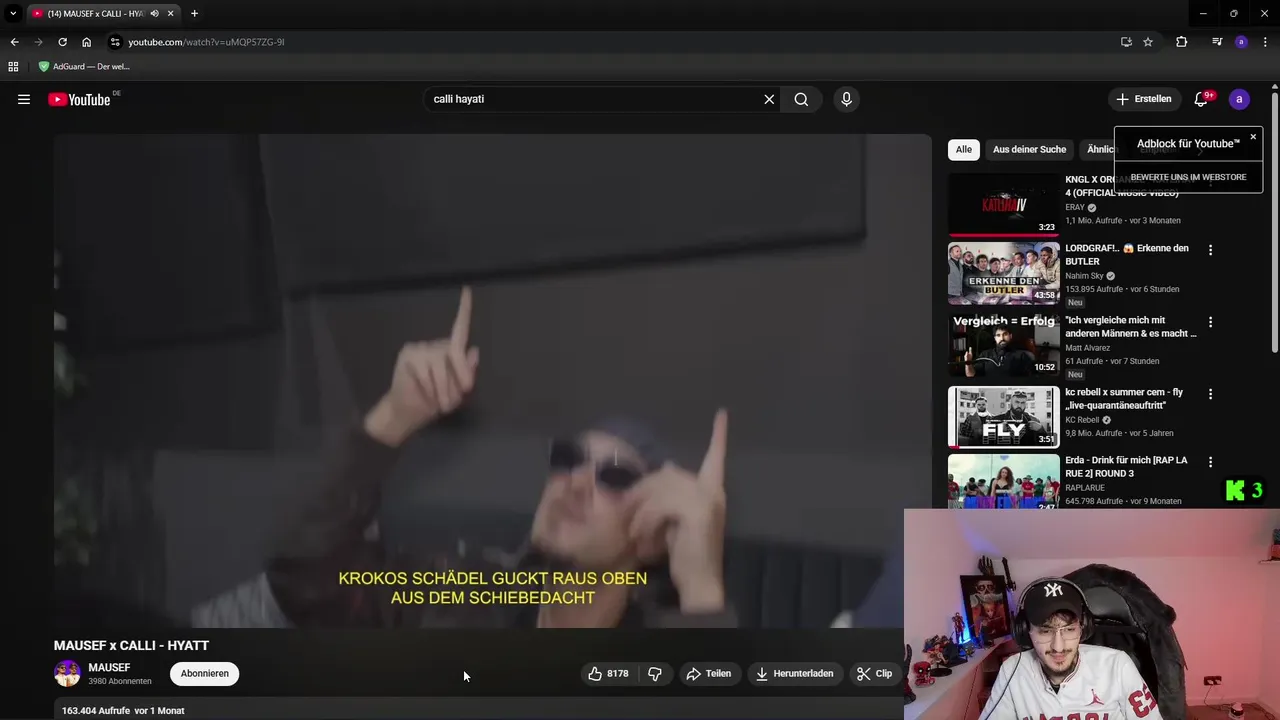Open the Vergleich = Erfolg video thumbnail
This screenshot has height=720, width=1280.
[1003, 345]
